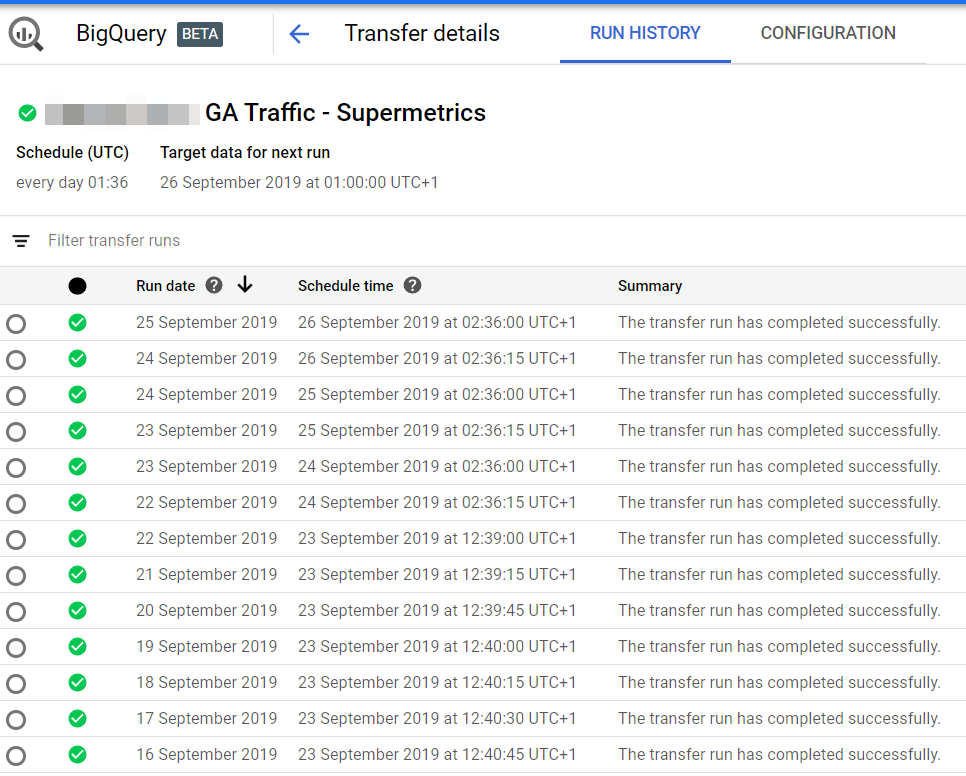
Task: Click the Schedule time column header
Action: (346, 286)
